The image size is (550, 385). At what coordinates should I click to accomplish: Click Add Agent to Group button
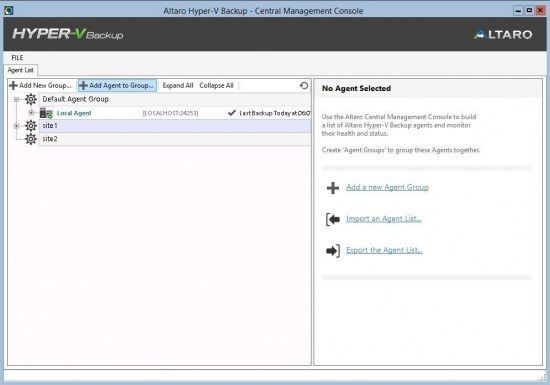[x=117, y=85]
